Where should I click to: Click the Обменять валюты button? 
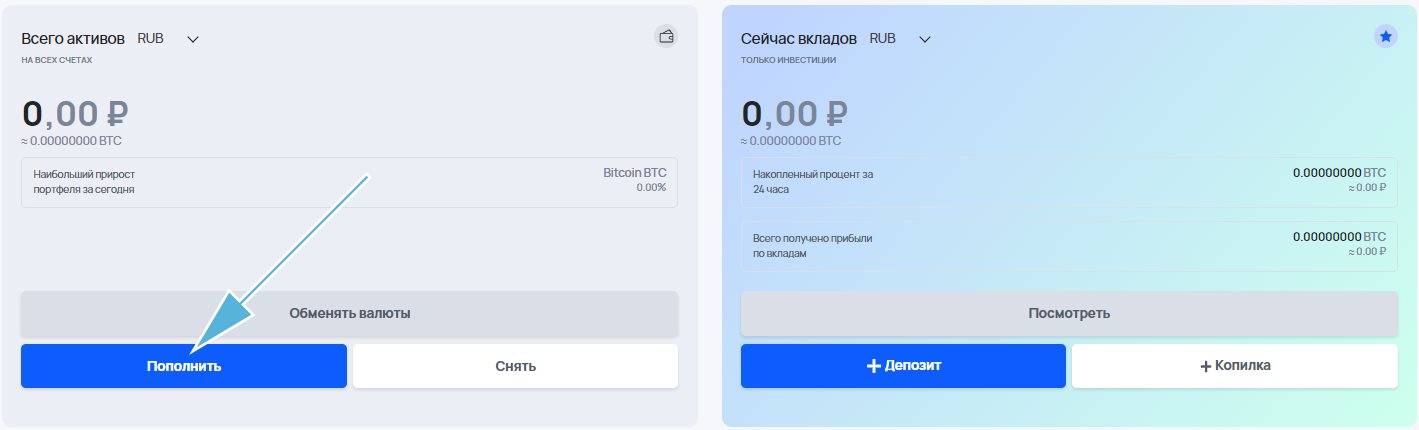[x=350, y=313]
